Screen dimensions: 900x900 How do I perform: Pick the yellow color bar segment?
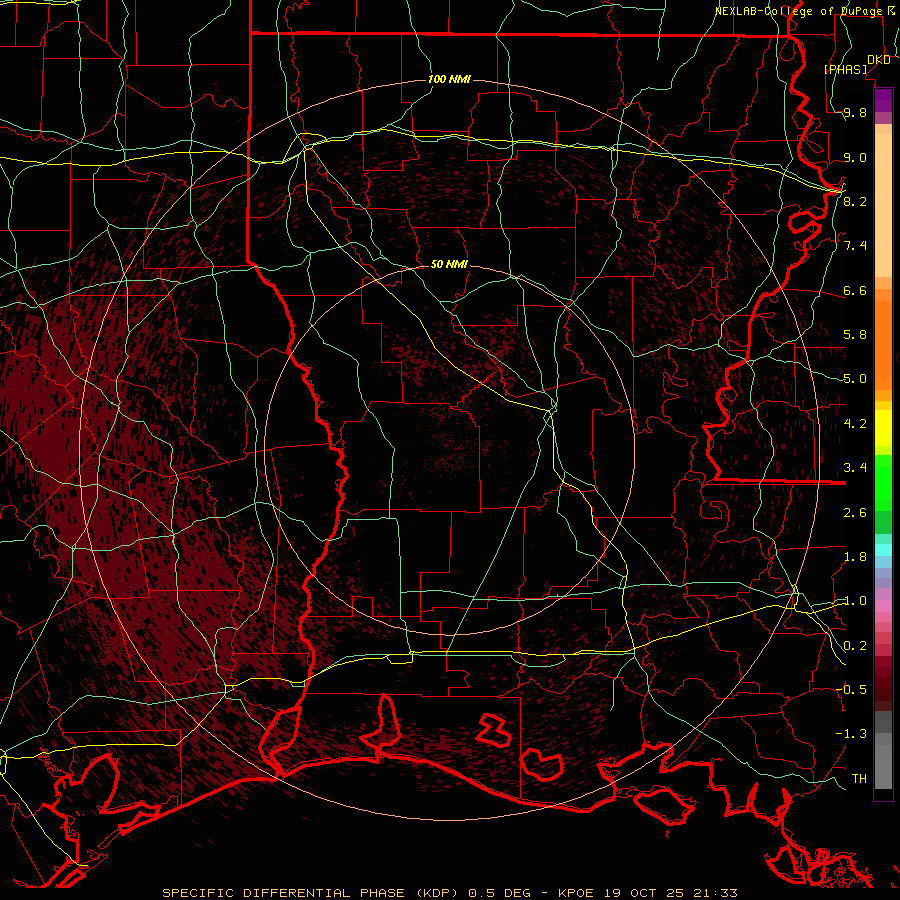[x=883, y=428]
